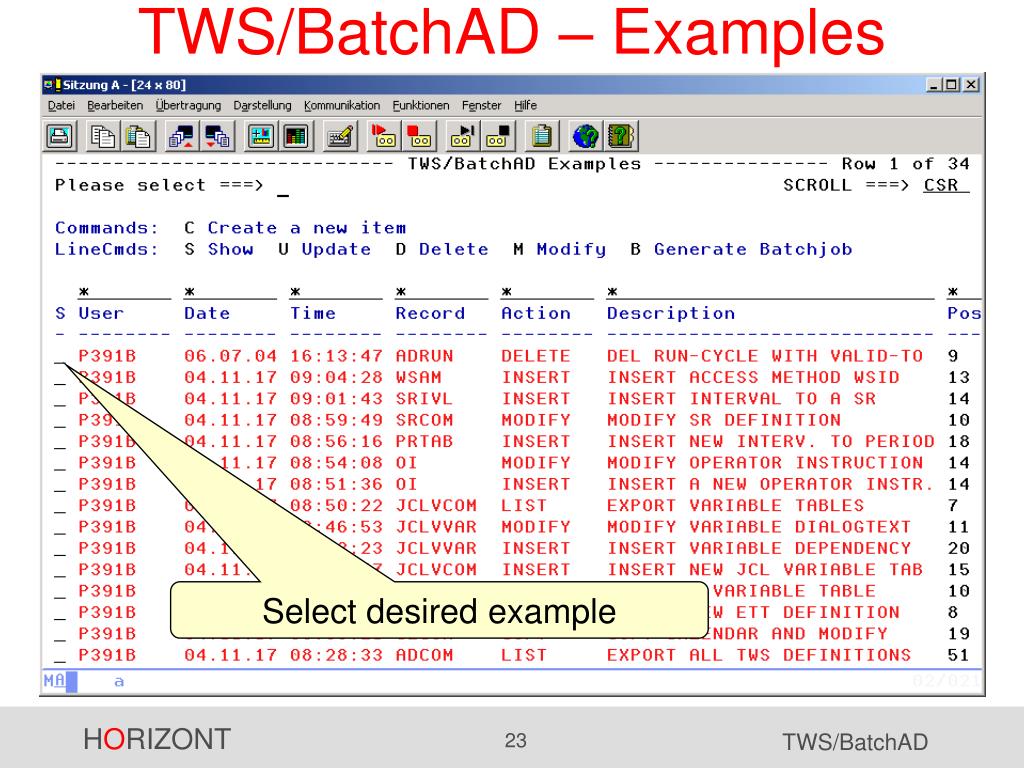Open the Übertragung menu
The width and height of the screenshot is (1024, 768).
coord(188,105)
